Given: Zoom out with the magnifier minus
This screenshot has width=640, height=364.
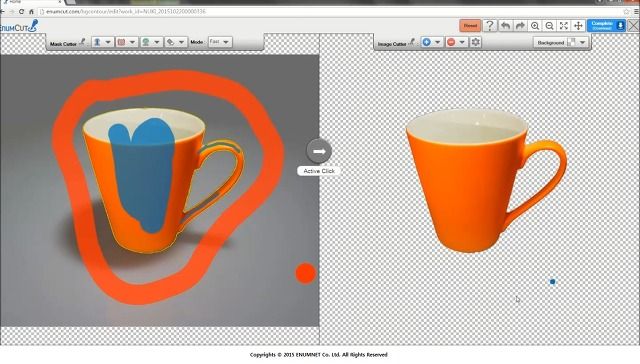Looking at the screenshot, I should 549,26.
